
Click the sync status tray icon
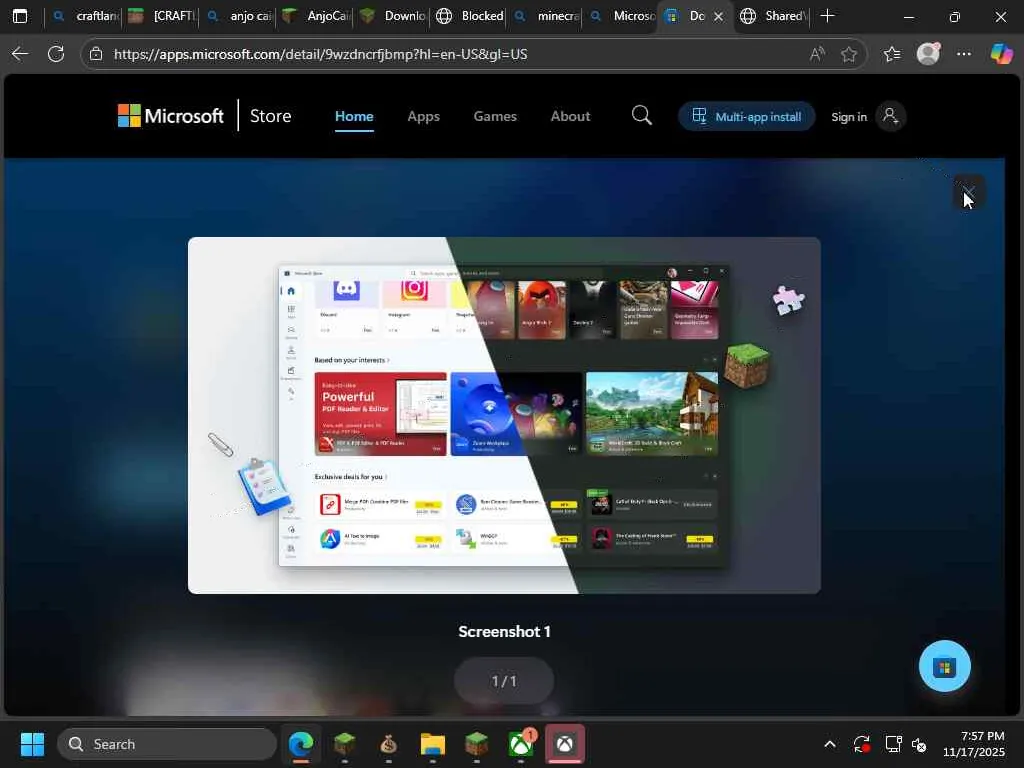(861, 744)
